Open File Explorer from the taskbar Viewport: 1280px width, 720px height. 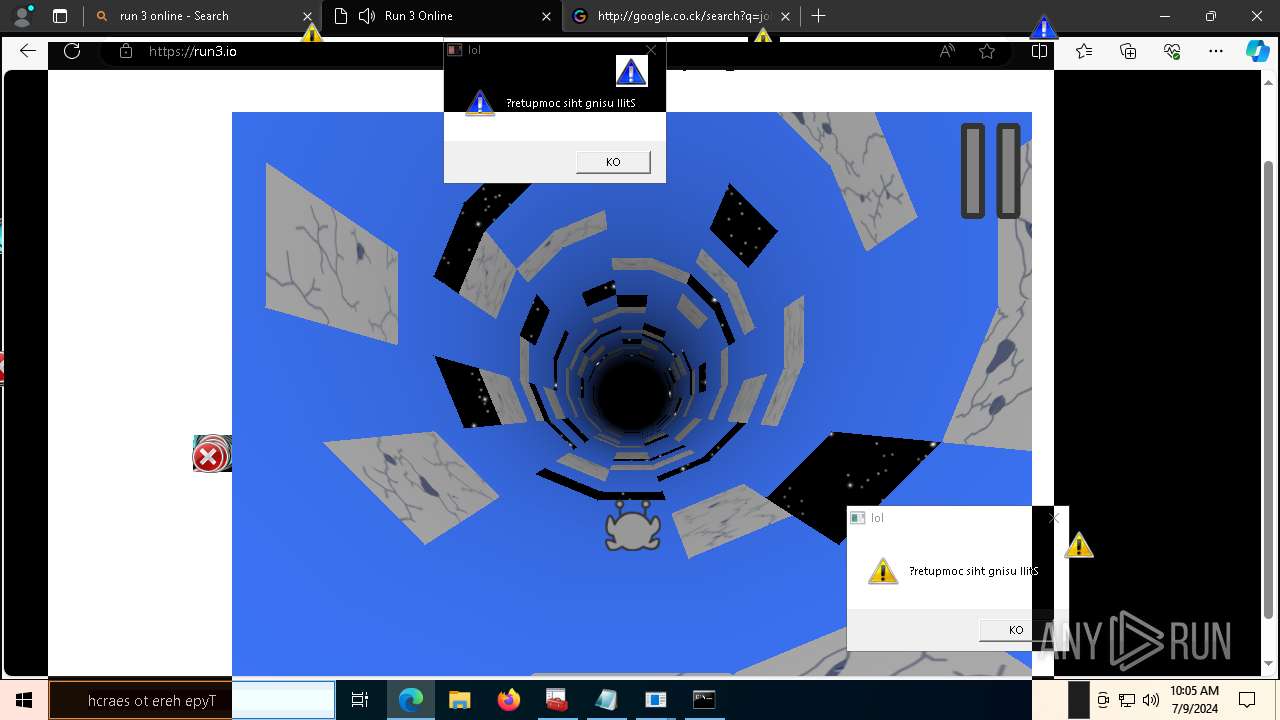(459, 700)
